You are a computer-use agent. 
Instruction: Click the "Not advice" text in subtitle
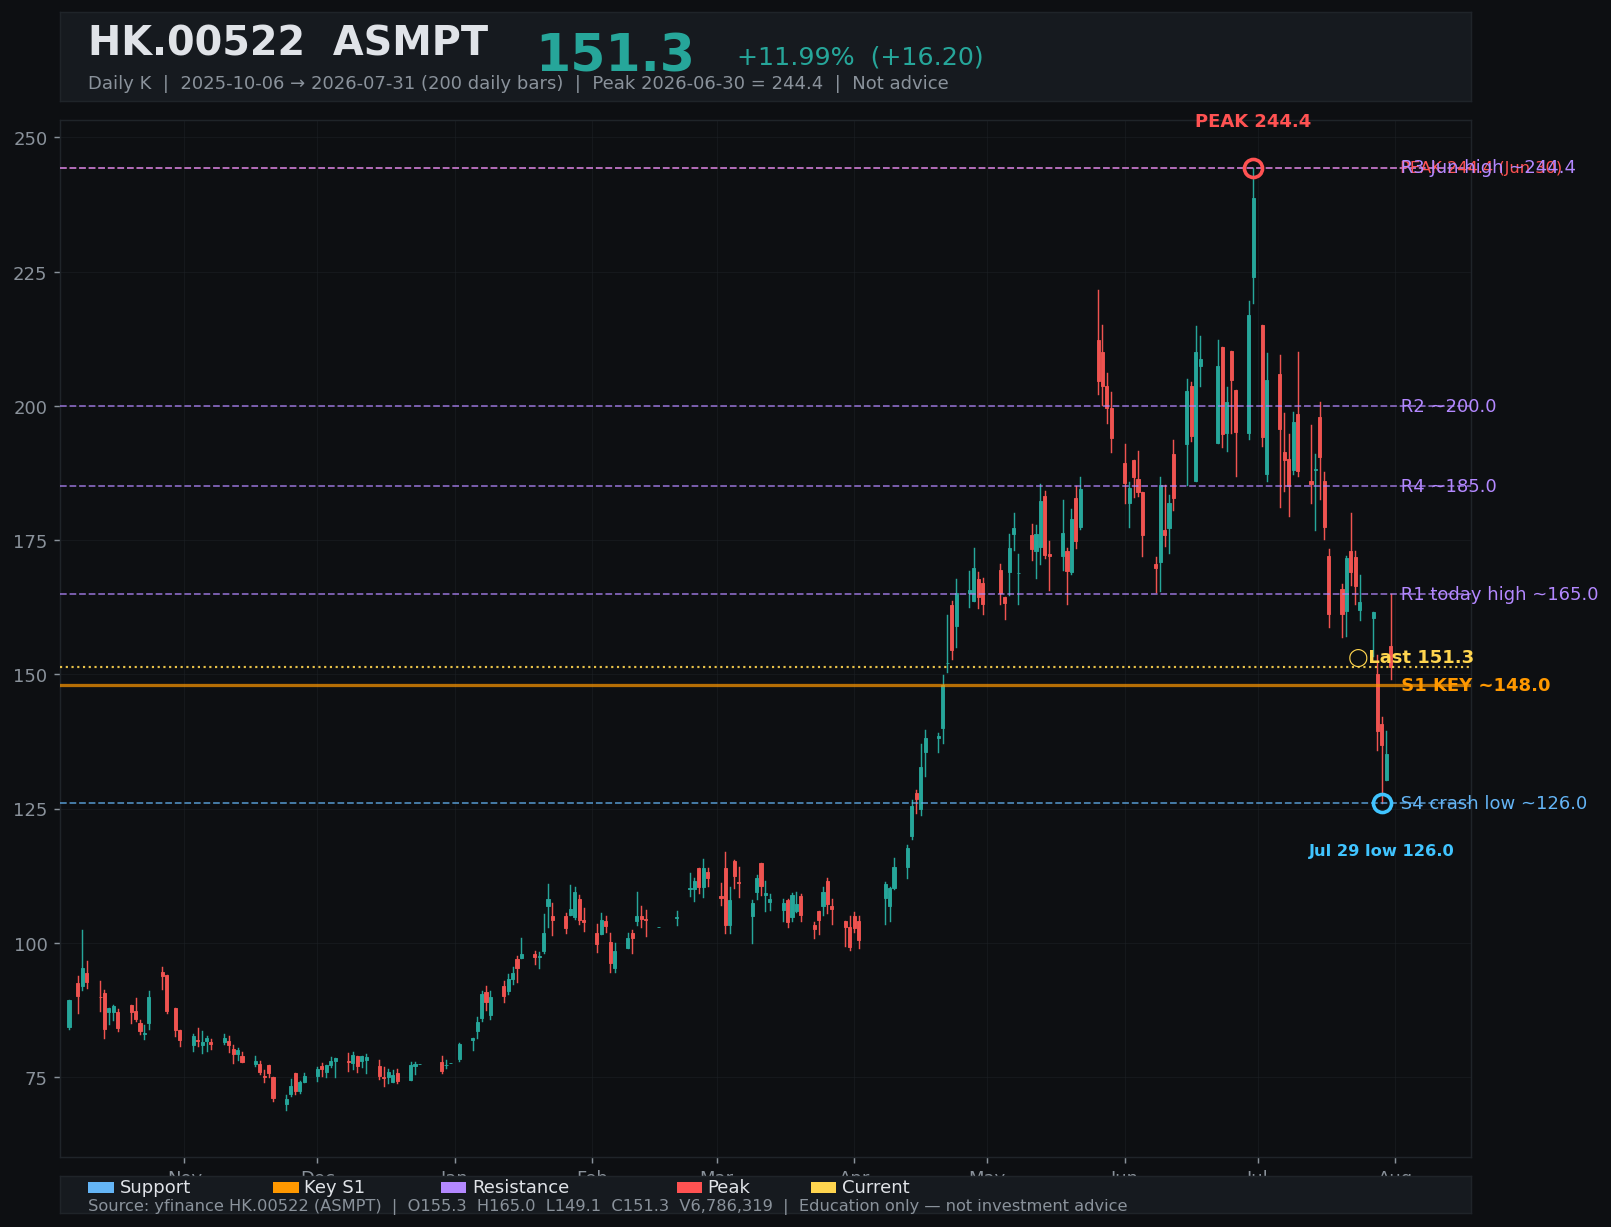(x=900, y=83)
